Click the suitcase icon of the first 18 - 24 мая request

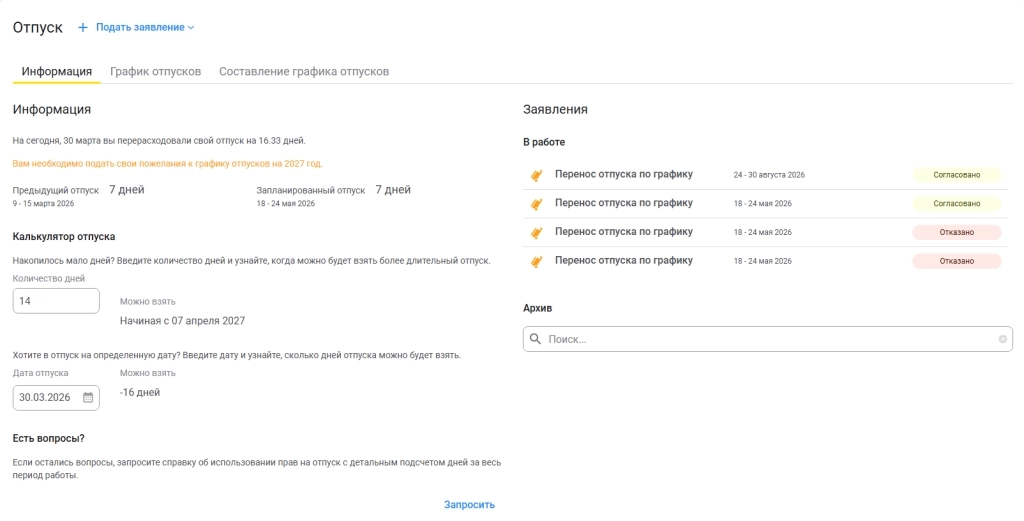[x=536, y=204]
